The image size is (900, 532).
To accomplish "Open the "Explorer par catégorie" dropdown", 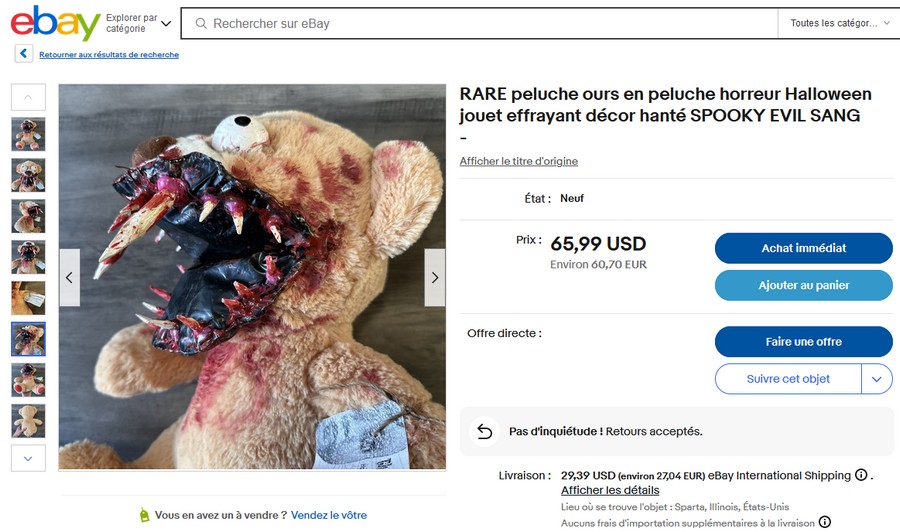I will tap(138, 23).
